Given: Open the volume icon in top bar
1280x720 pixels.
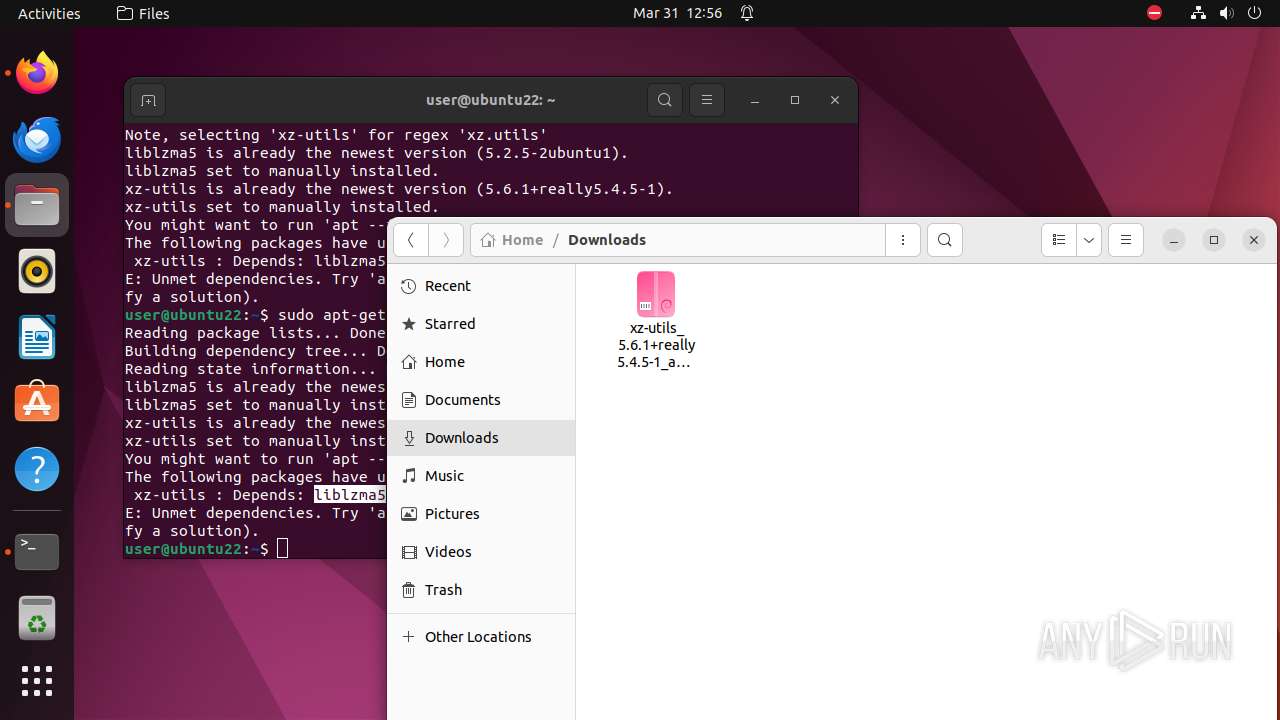Looking at the screenshot, I should click(1226, 13).
